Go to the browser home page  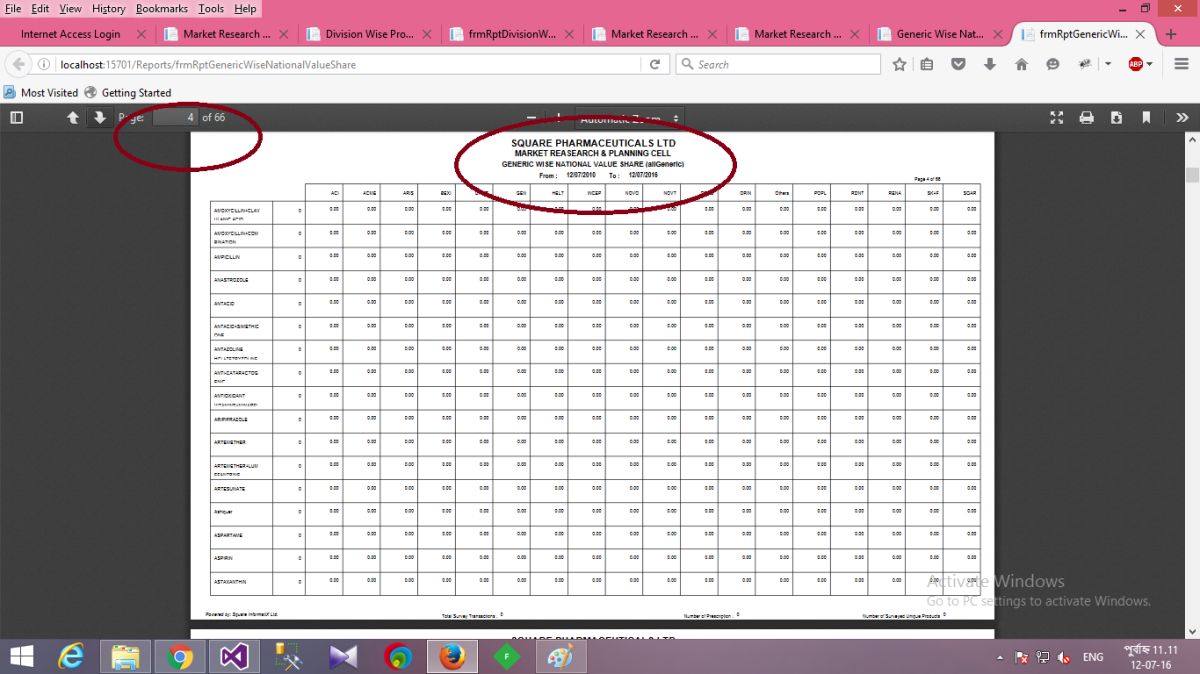point(1021,64)
